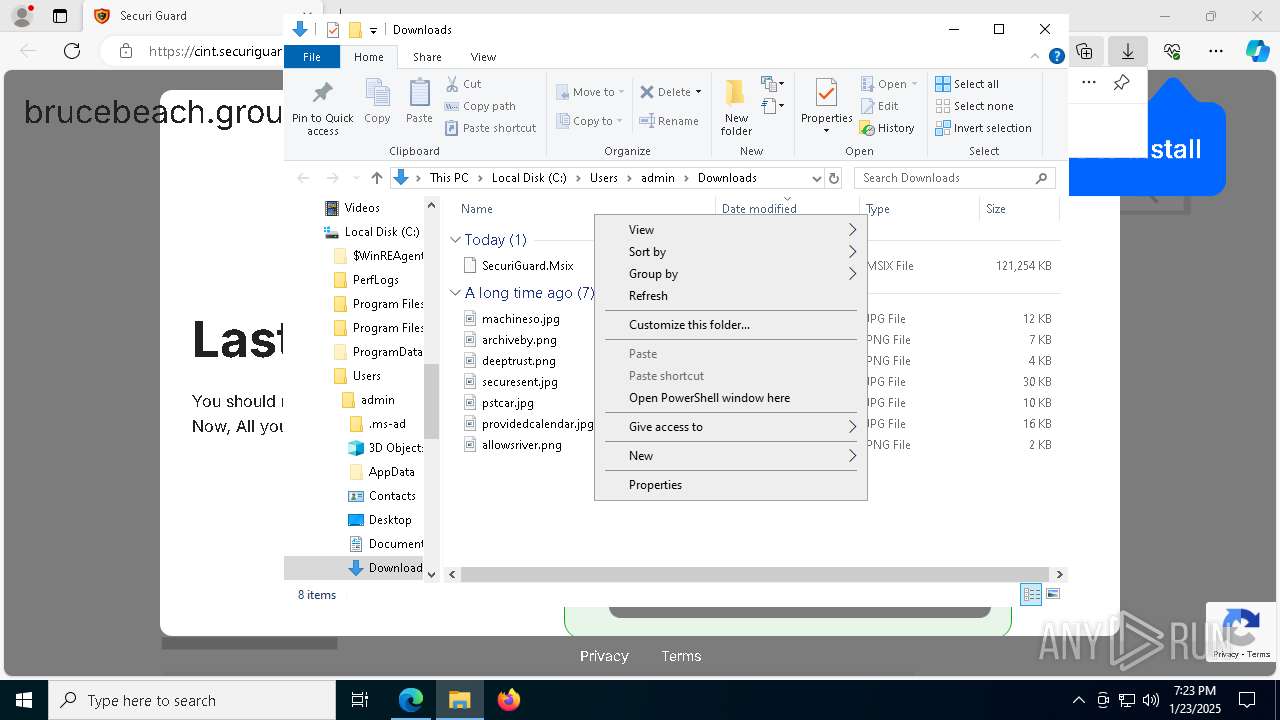
Task: Click the Search Downloads field
Action: (x=955, y=178)
